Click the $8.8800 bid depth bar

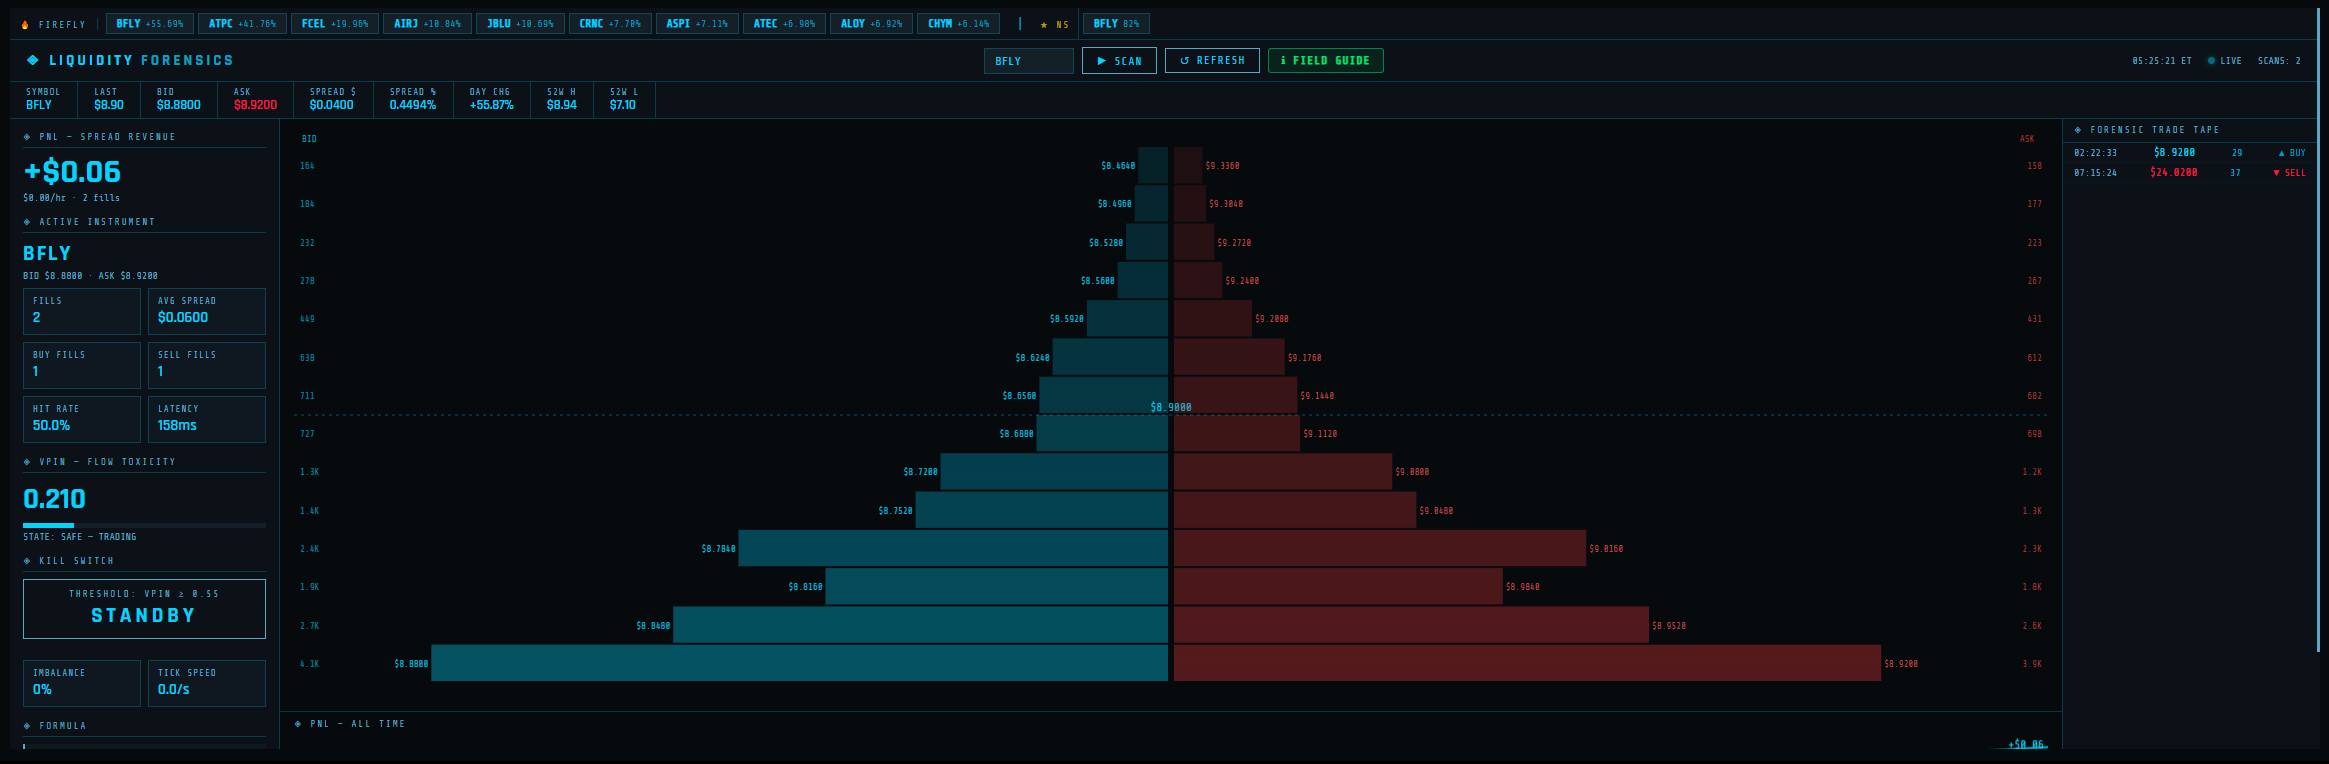[x=799, y=664]
